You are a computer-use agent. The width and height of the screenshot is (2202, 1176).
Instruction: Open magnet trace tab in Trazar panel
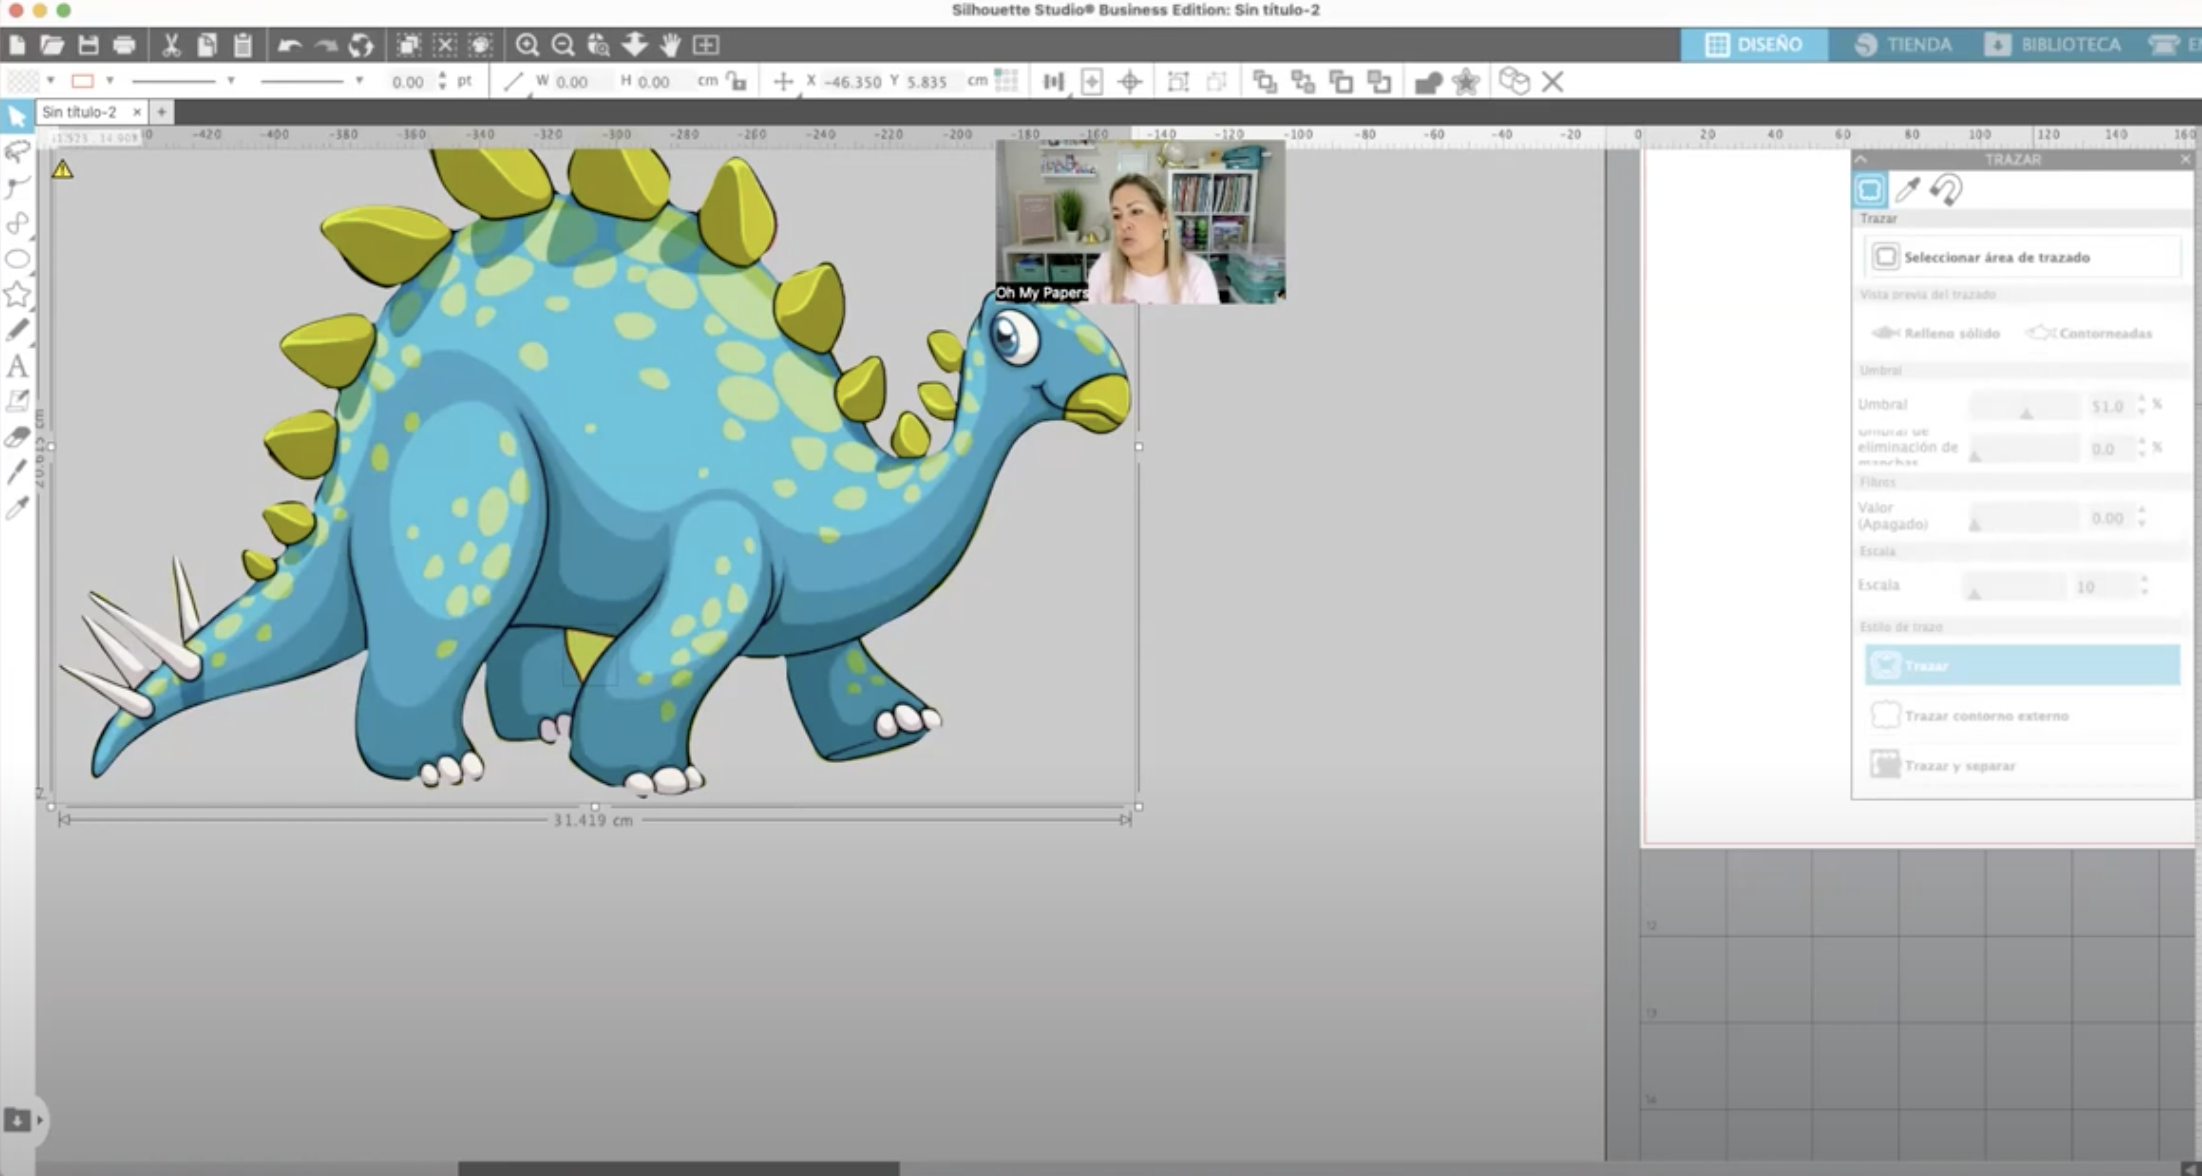click(1946, 189)
